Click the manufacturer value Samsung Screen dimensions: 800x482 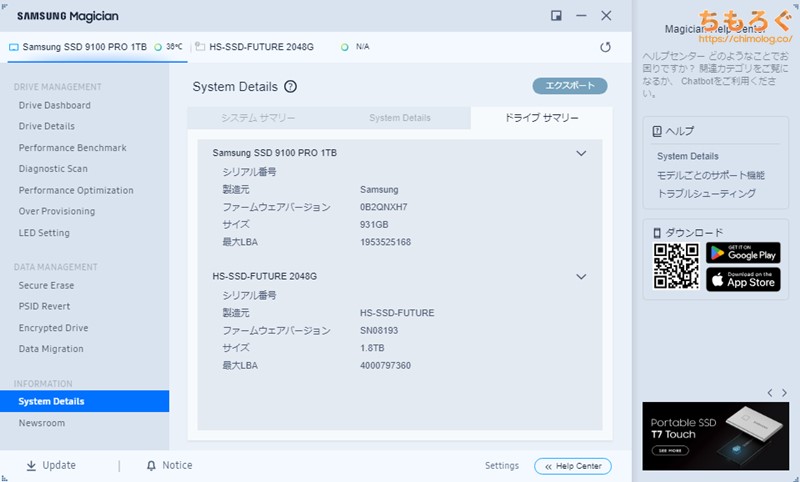click(x=379, y=190)
